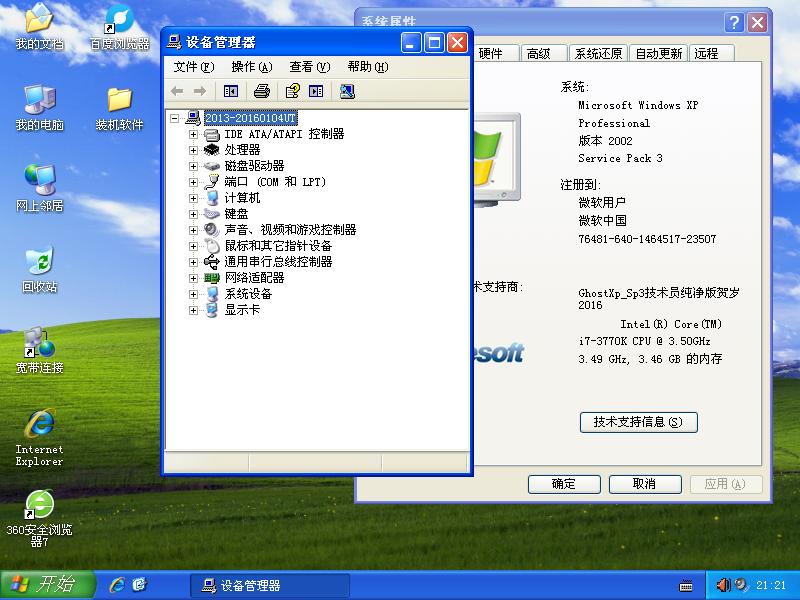Collapse the 2013-20160104UT root node
The height and width of the screenshot is (600, 800).
coord(174,118)
